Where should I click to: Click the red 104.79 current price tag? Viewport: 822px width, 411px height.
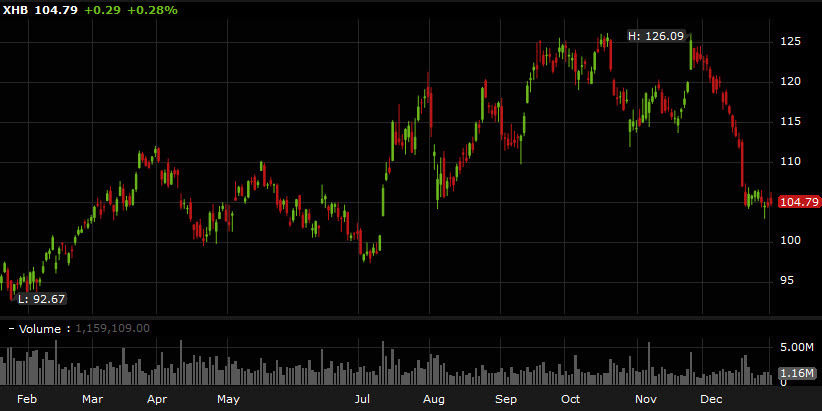(x=799, y=202)
